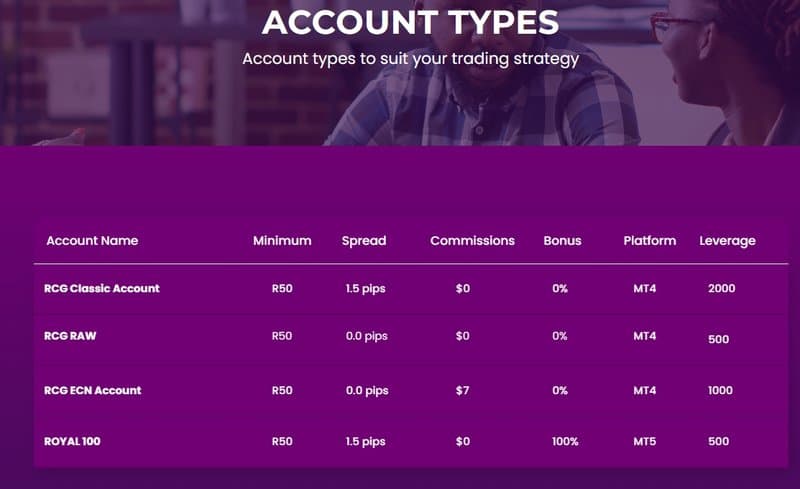The image size is (800, 489).
Task: Click the Leverage column header
Action: coord(728,241)
